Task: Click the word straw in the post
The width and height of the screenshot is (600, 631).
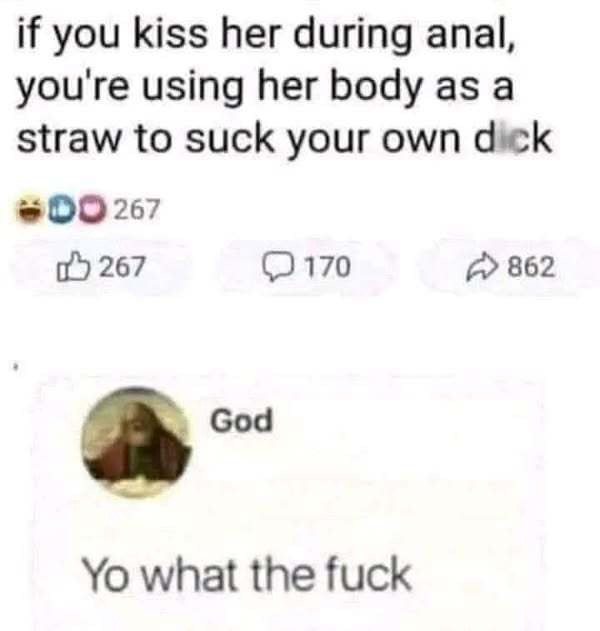Action: coord(68,139)
